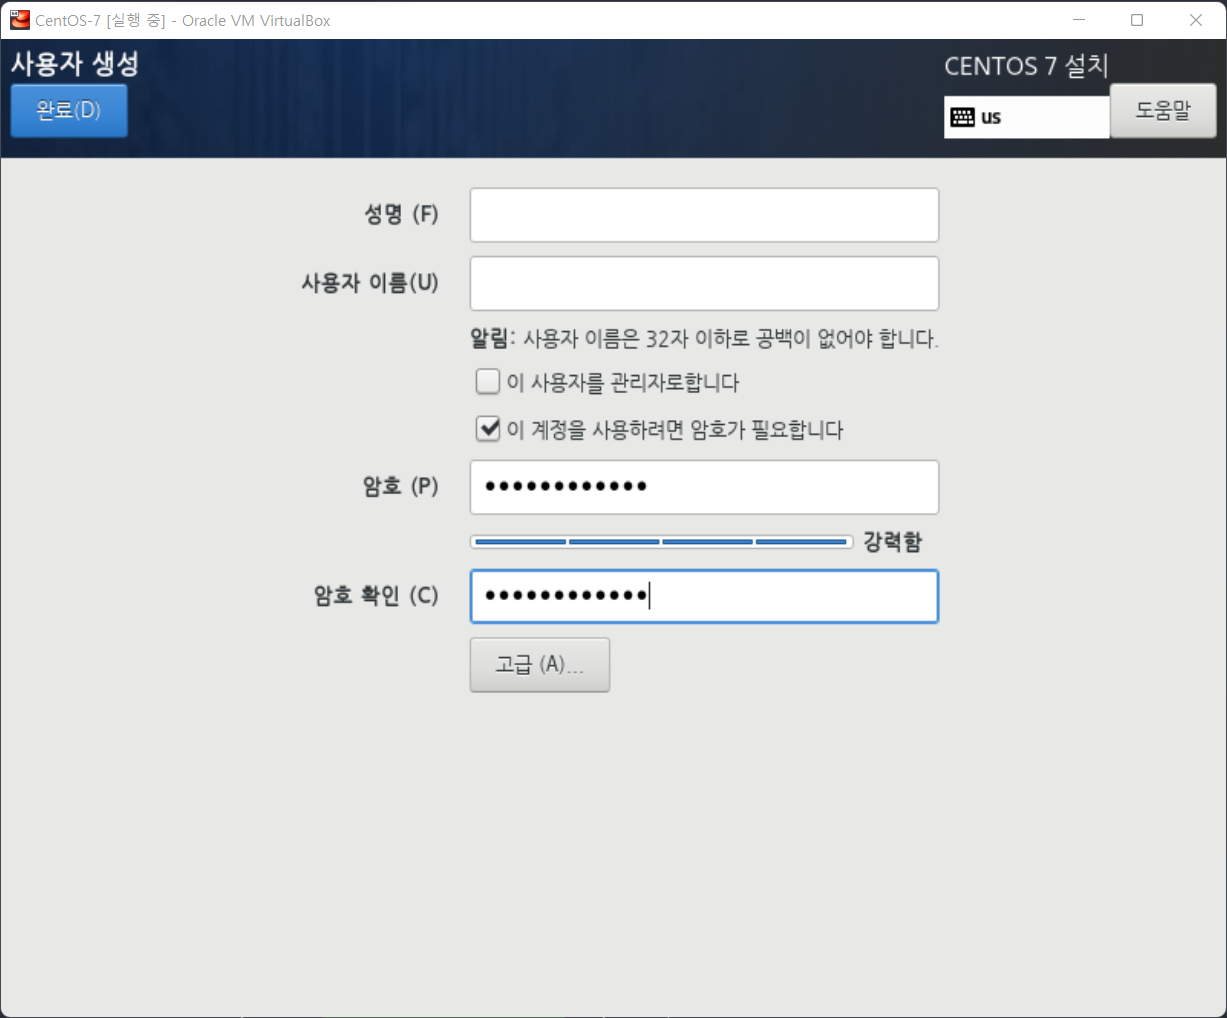Screen dimensions: 1227x1018
Task: Focus the 암호 확인 (C) confirm password field
Action: click(704, 596)
